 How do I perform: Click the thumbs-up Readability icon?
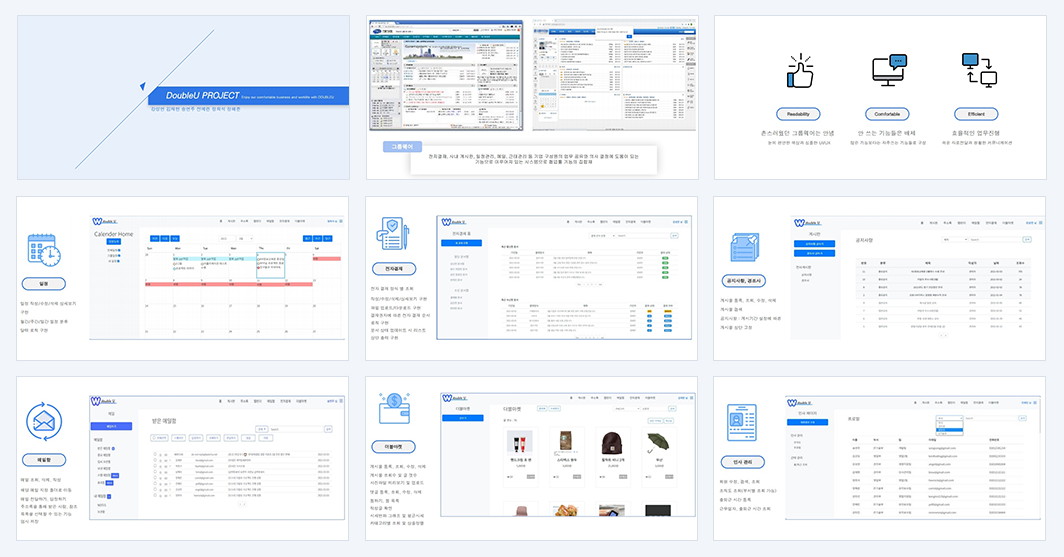[799, 71]
